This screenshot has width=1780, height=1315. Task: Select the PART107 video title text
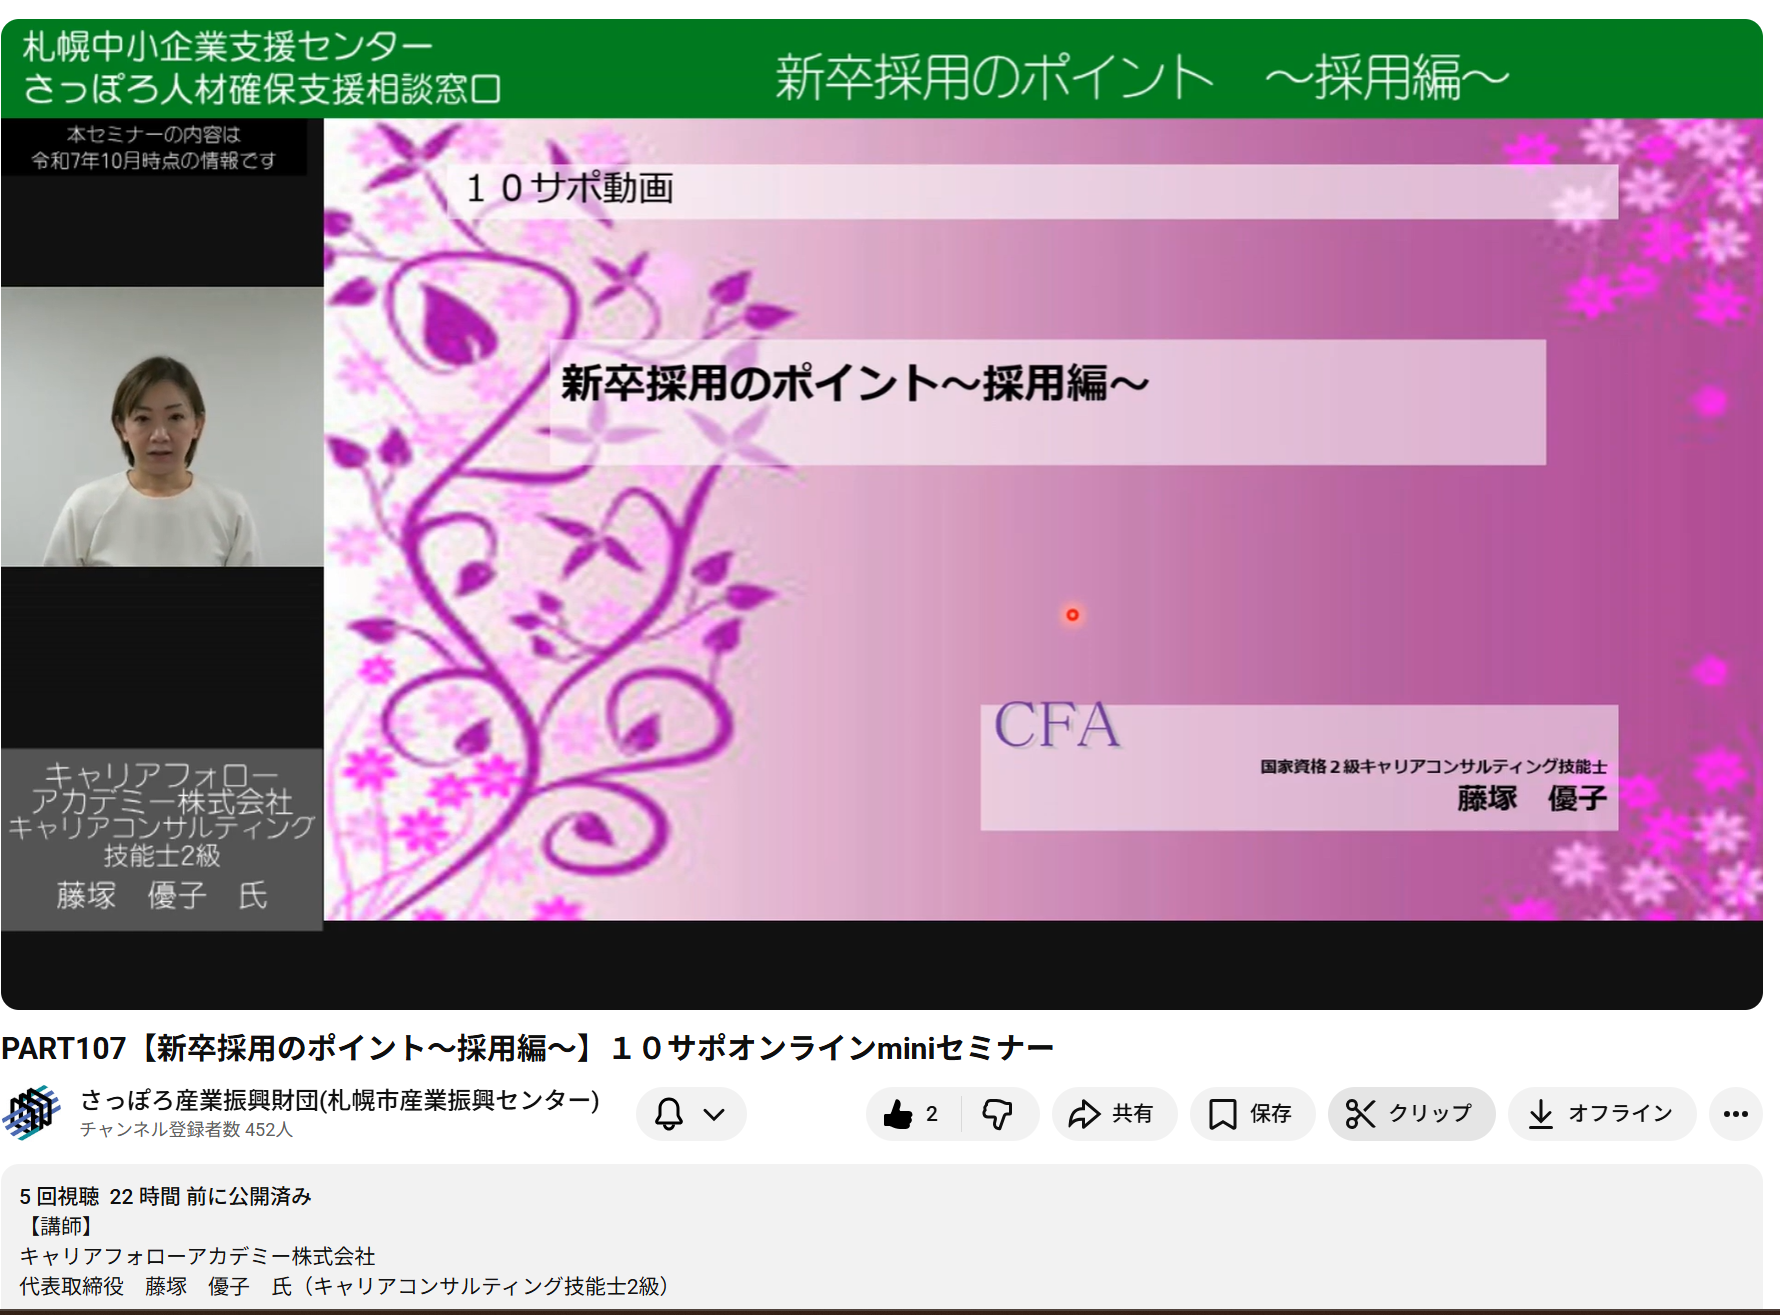coord(527,1048)
